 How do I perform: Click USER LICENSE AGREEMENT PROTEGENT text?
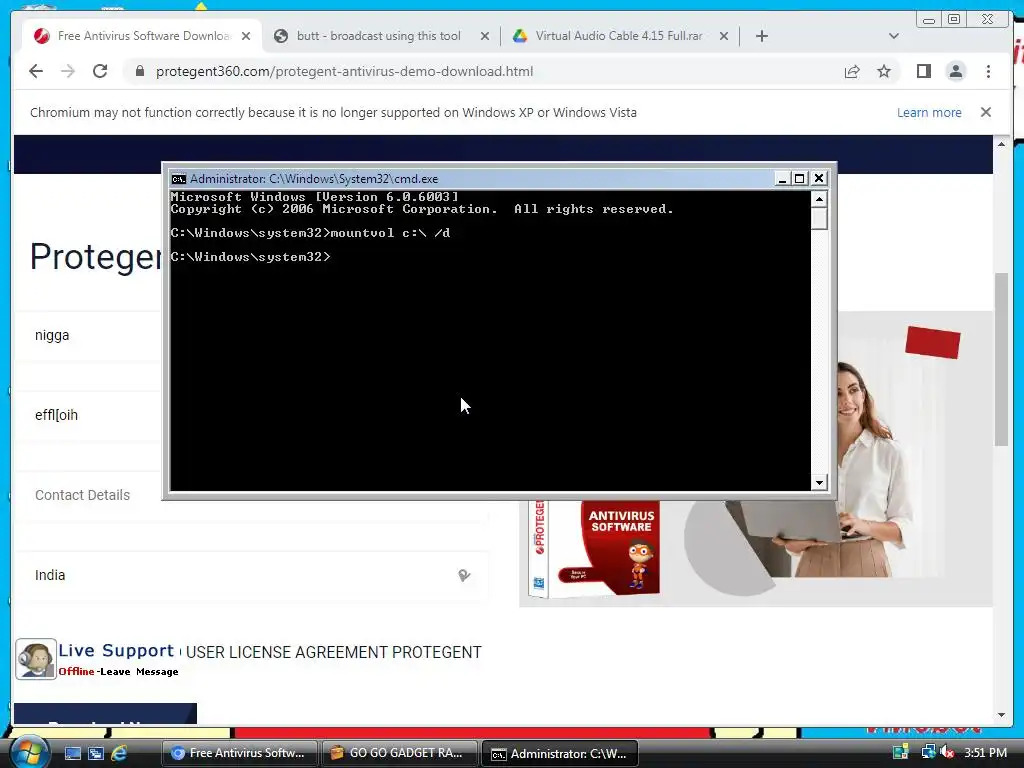[334, 652]
